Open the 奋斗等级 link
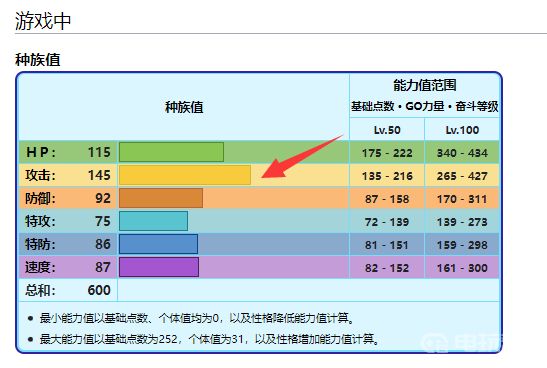 click(x=477, y=106)
